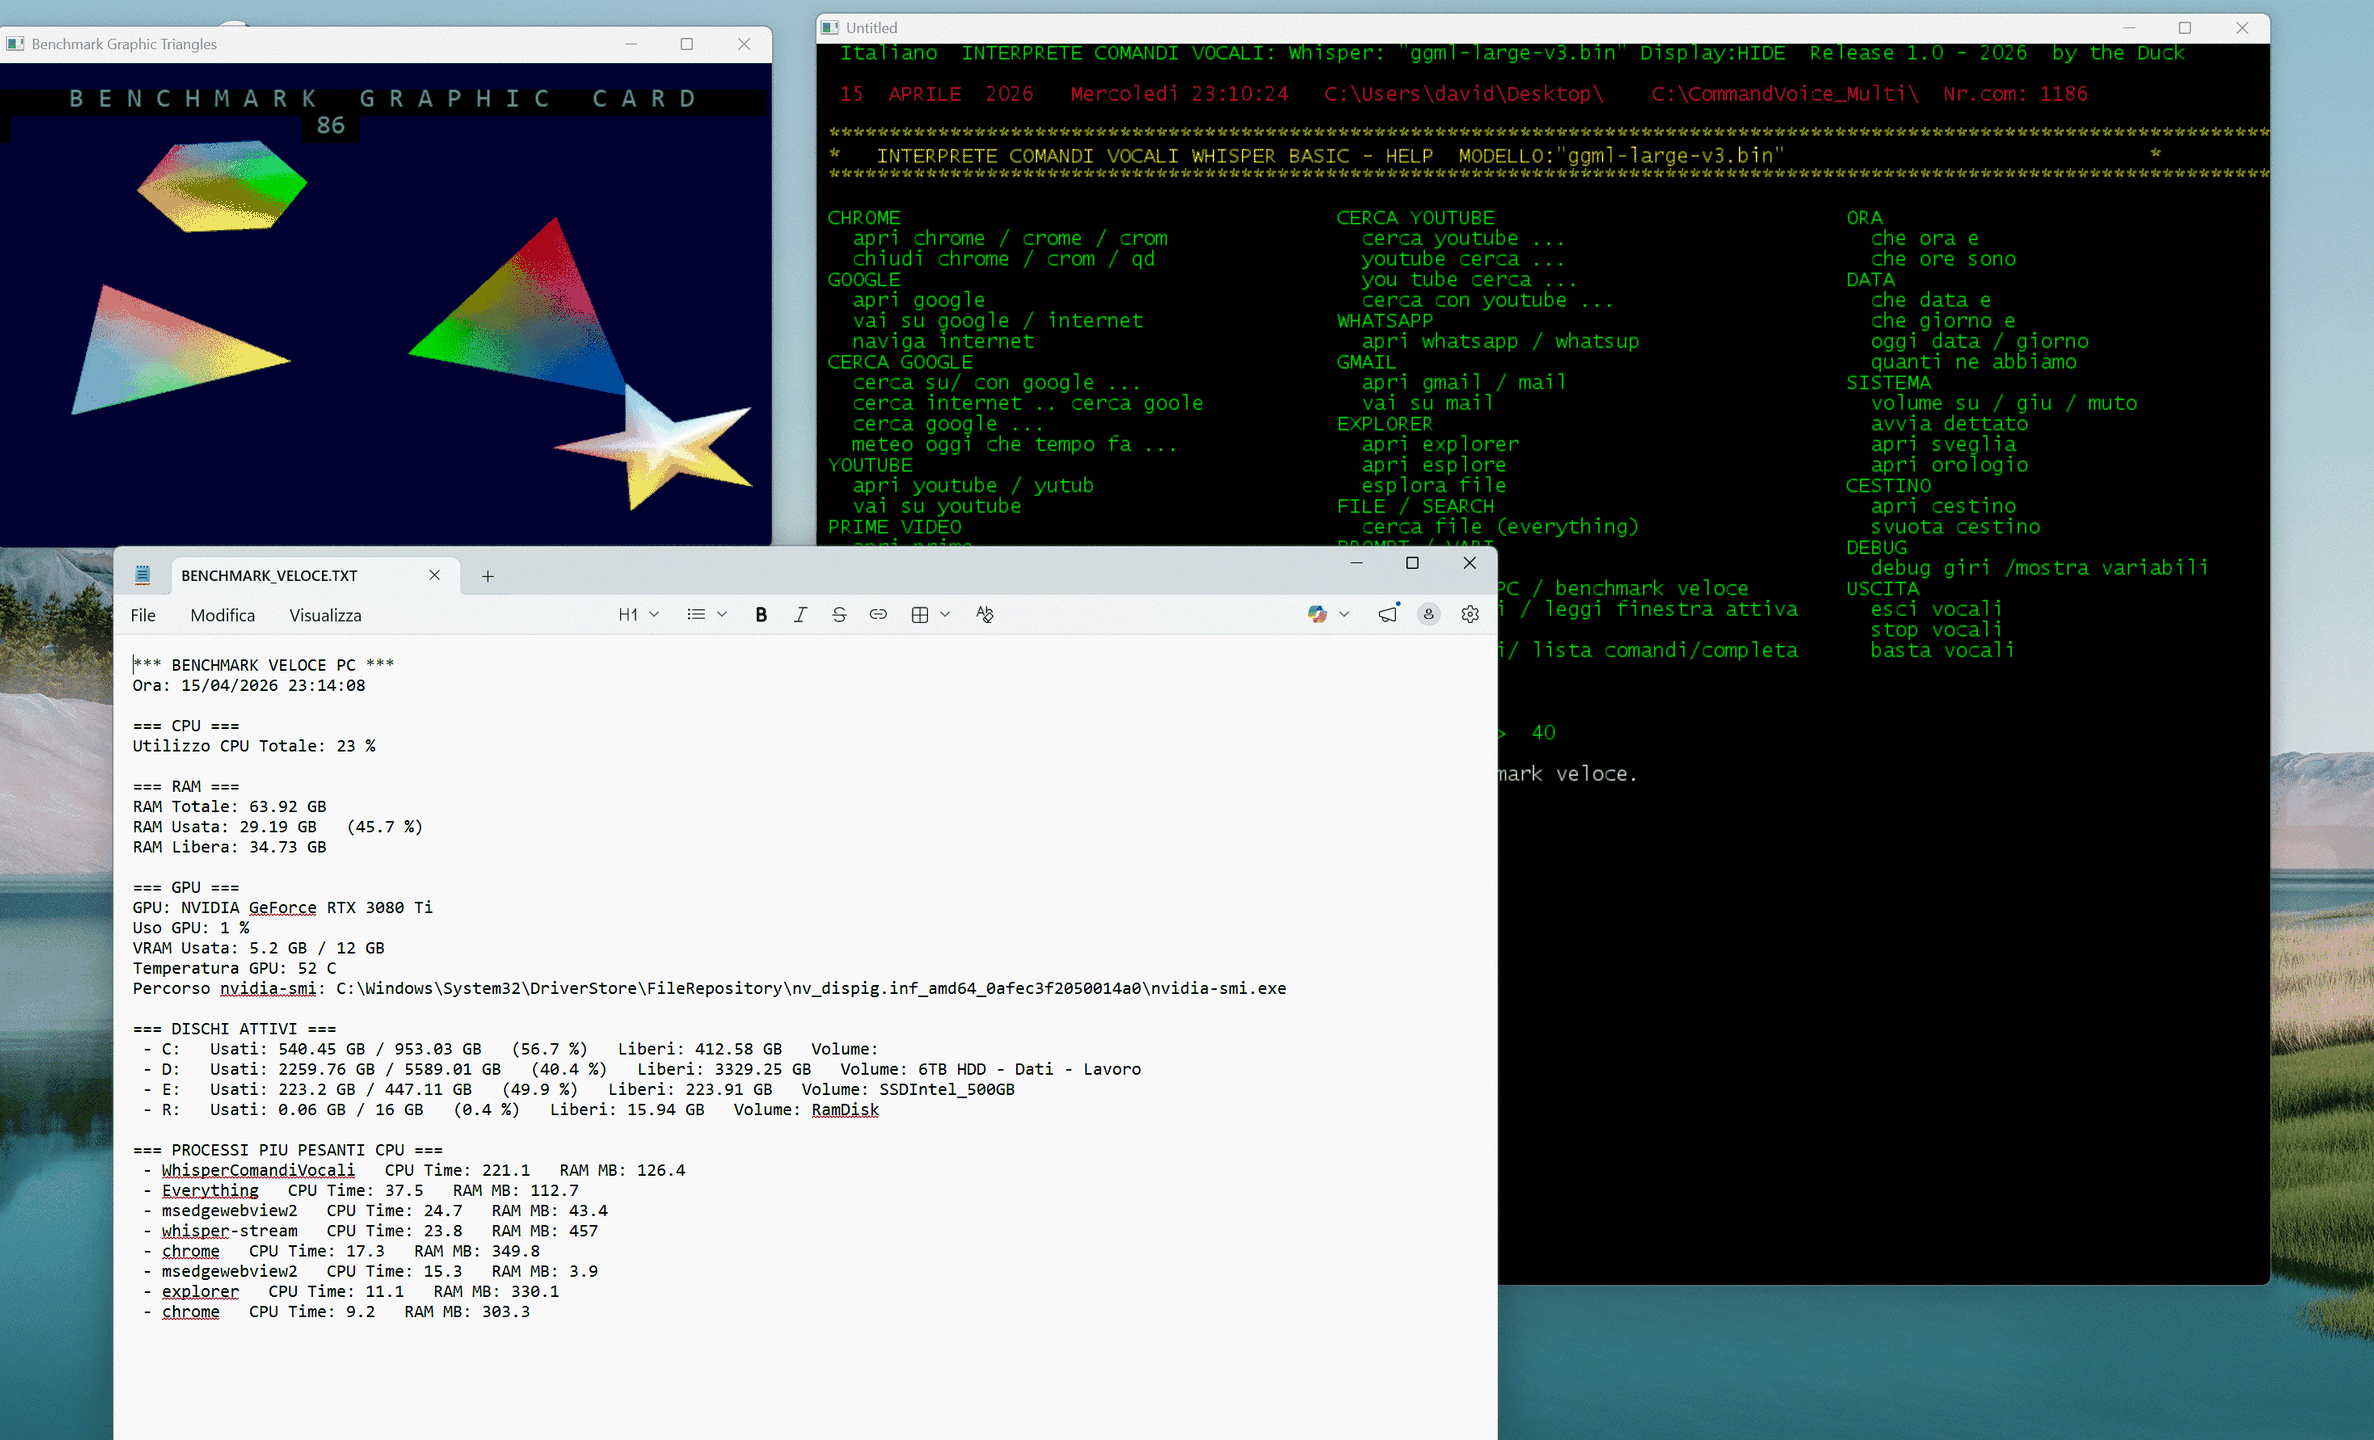
Task: Add a new Notepad tab
Action: (x=488, y=576)
